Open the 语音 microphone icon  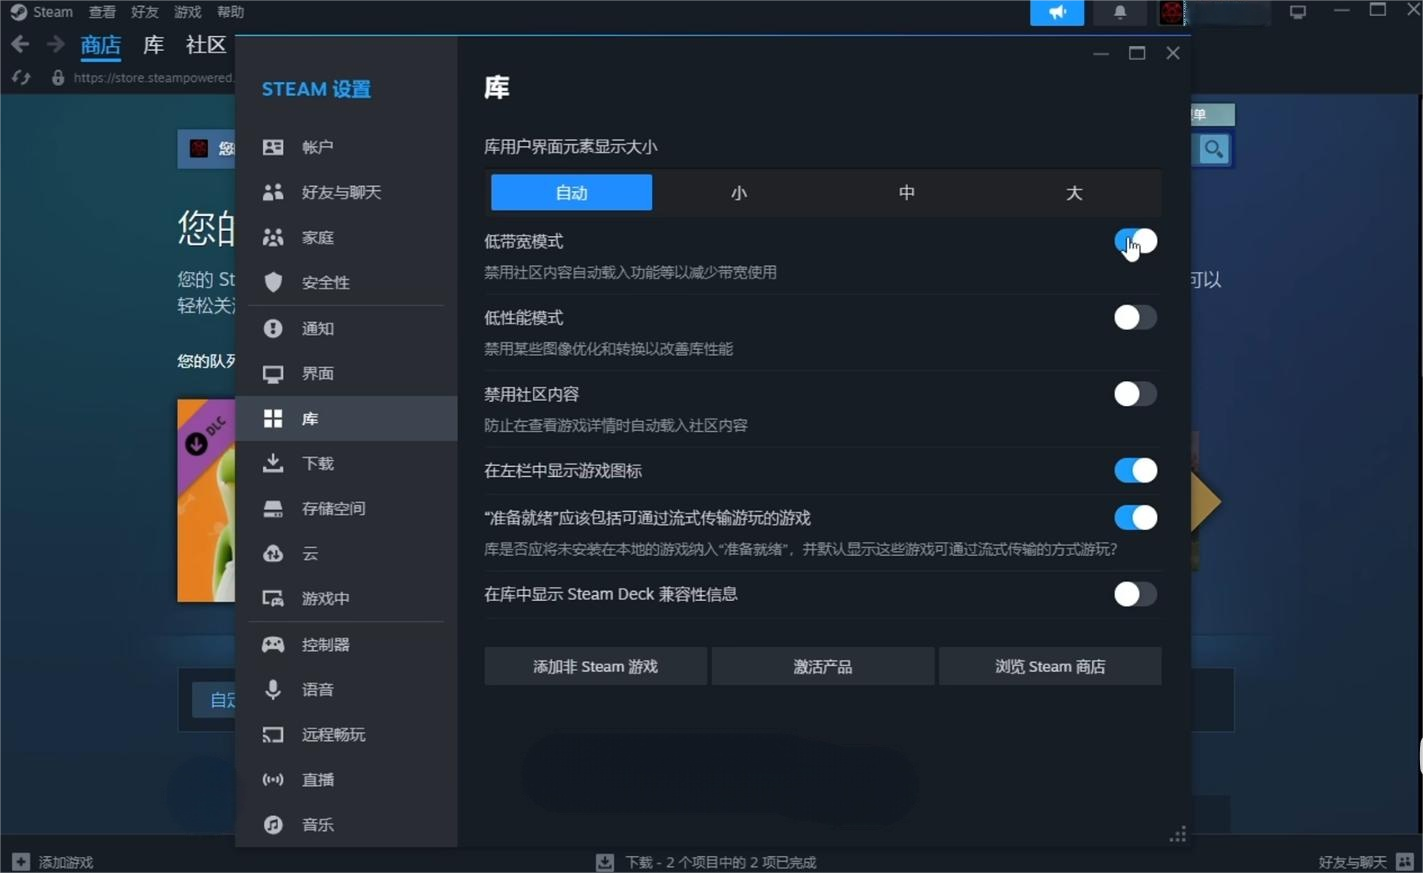point(273,690)
